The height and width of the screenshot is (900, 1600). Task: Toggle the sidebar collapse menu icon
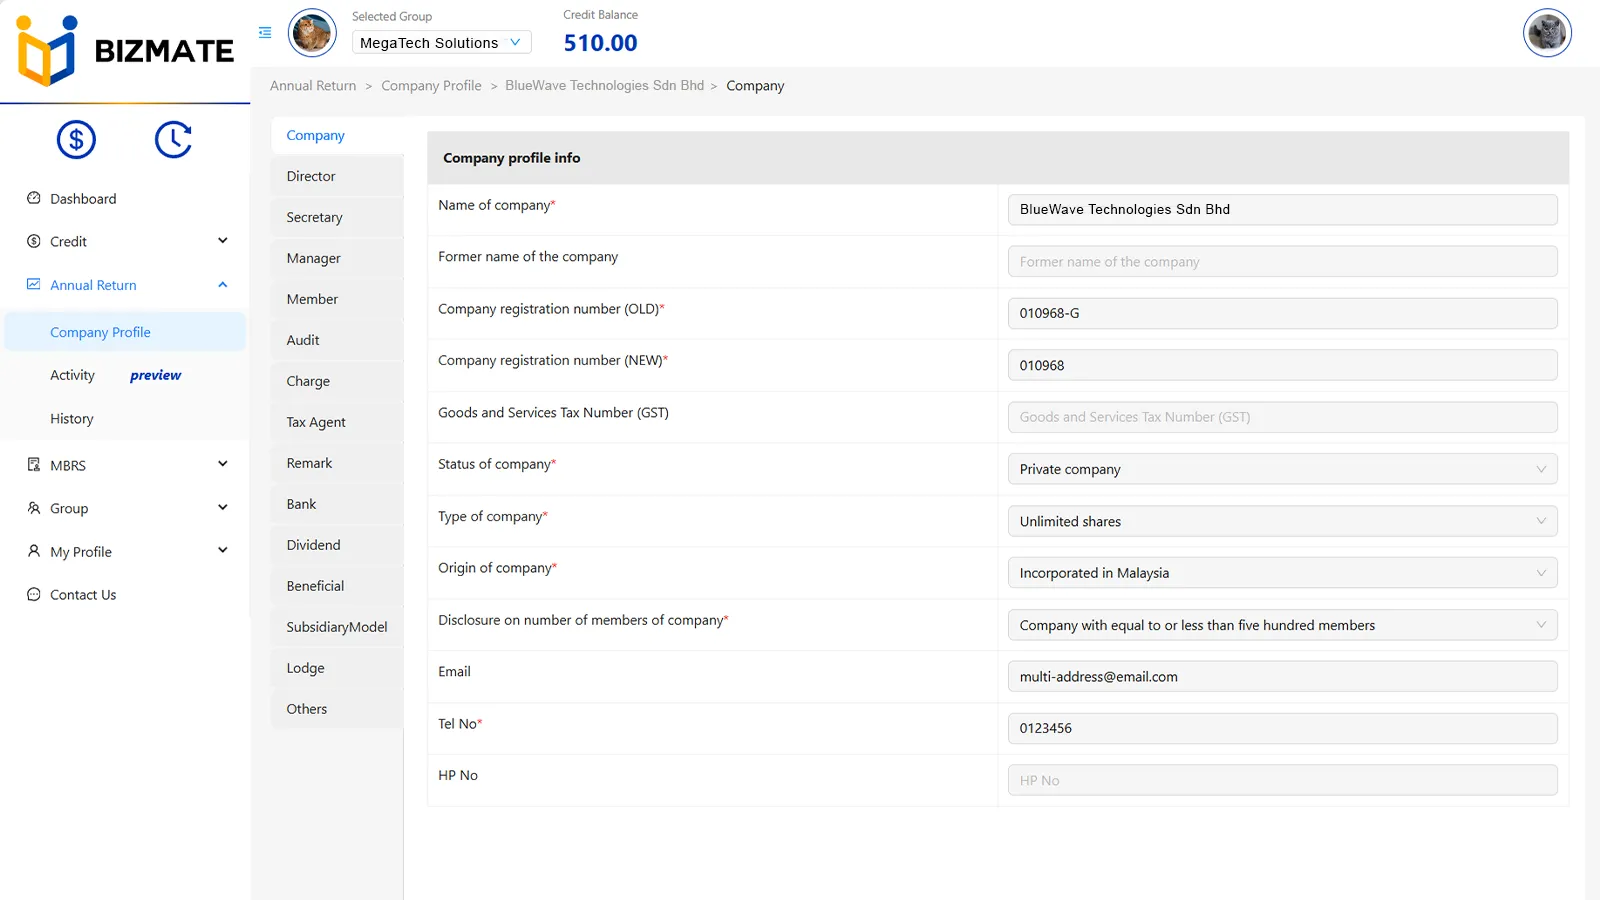(x=265, y=33)
